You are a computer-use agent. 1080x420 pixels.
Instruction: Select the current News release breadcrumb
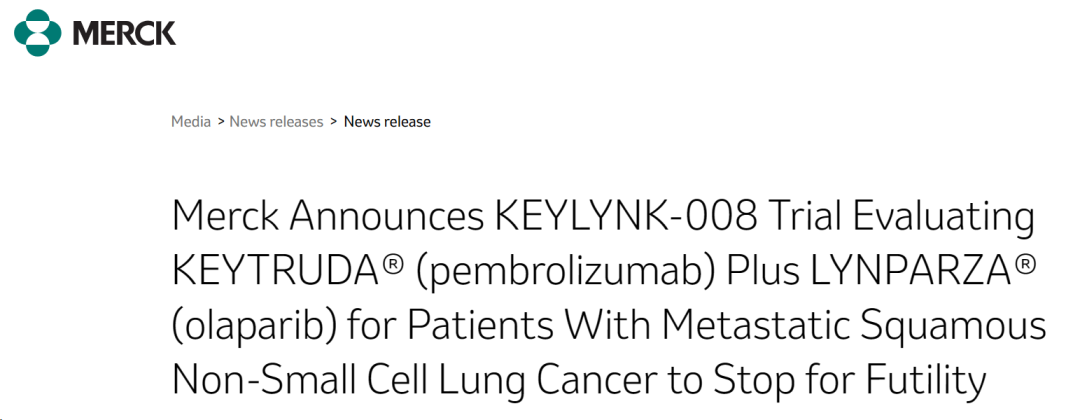coord(387,122)
